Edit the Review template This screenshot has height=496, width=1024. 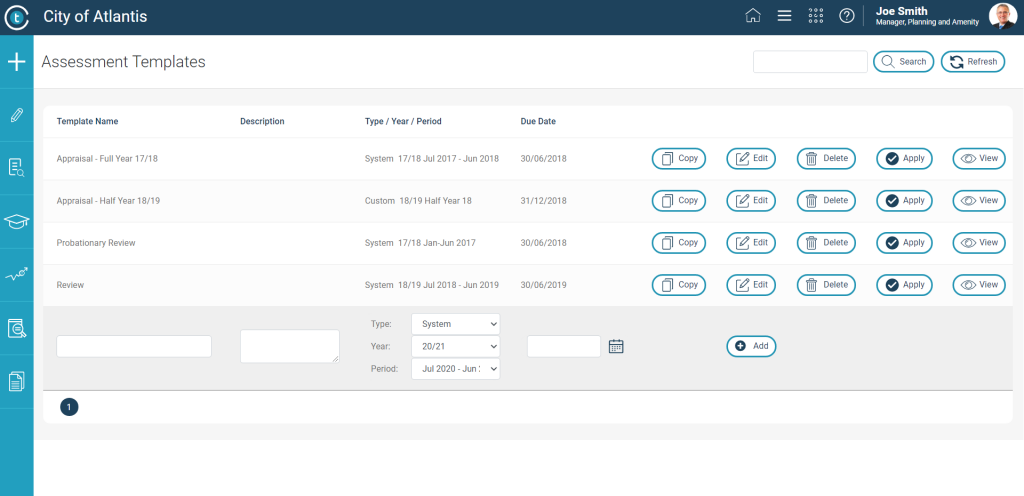752,285
